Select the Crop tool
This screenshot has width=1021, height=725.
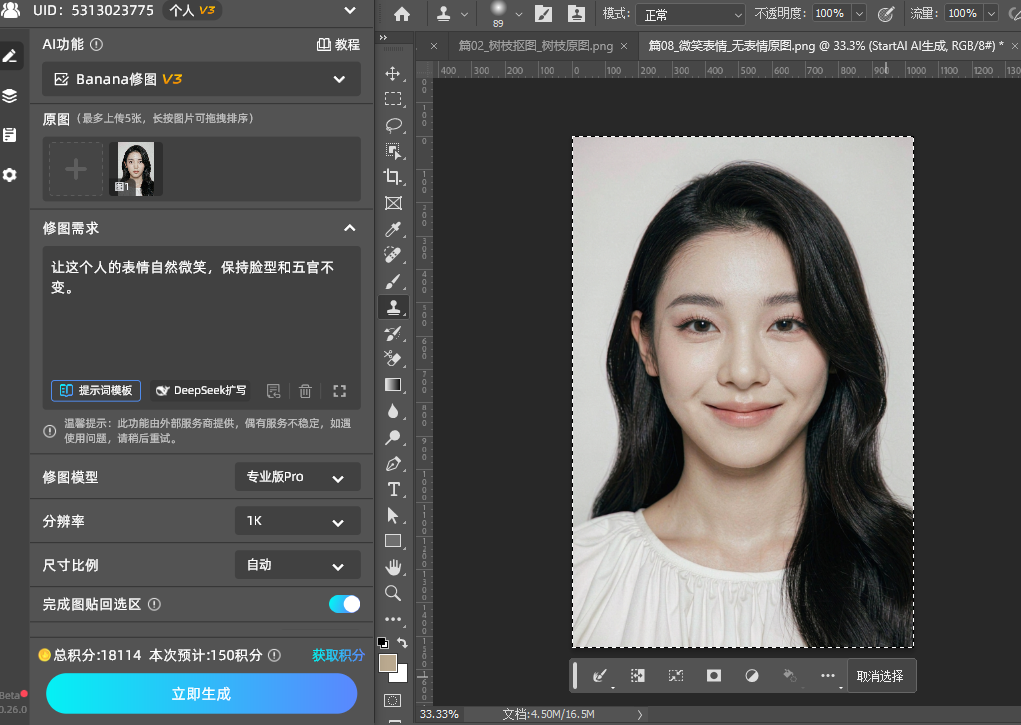tap(393, 177)
